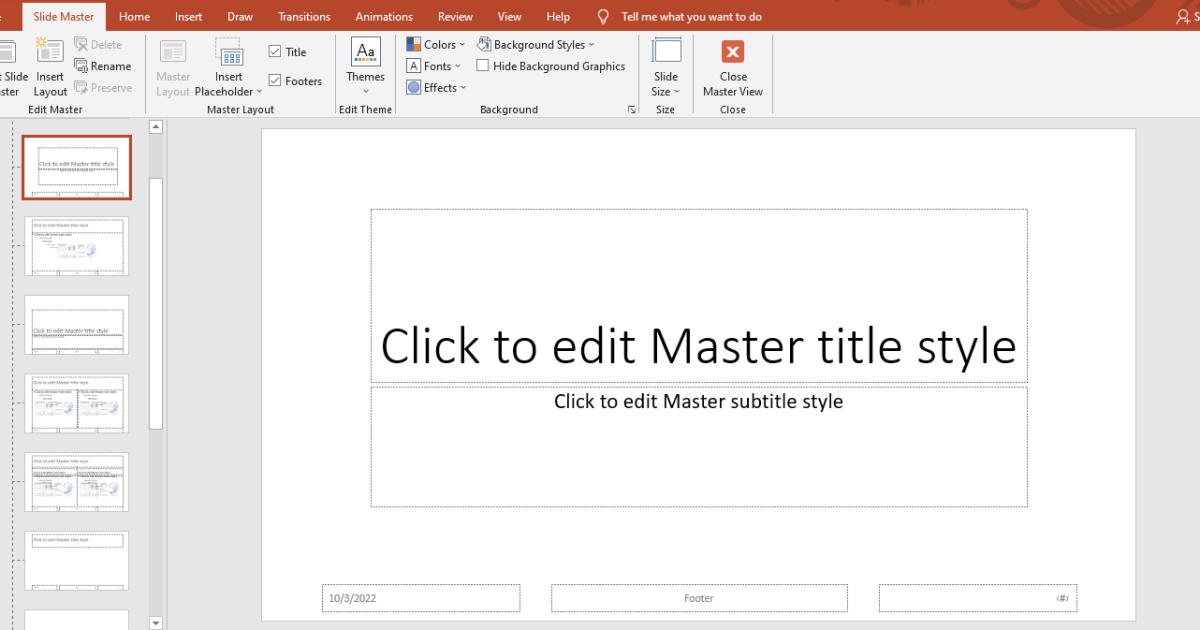
Task: Select the third layout thumbnail in the sidebar
Action: pyautogui.click(x=76, y=325)
